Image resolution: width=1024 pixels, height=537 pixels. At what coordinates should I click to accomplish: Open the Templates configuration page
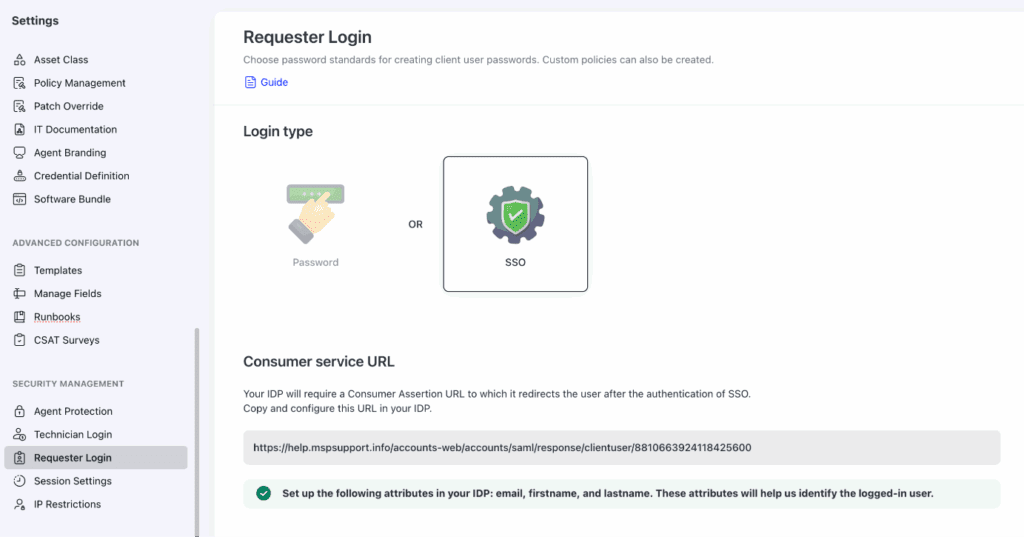pyautogui.click(x=57, y=270)
